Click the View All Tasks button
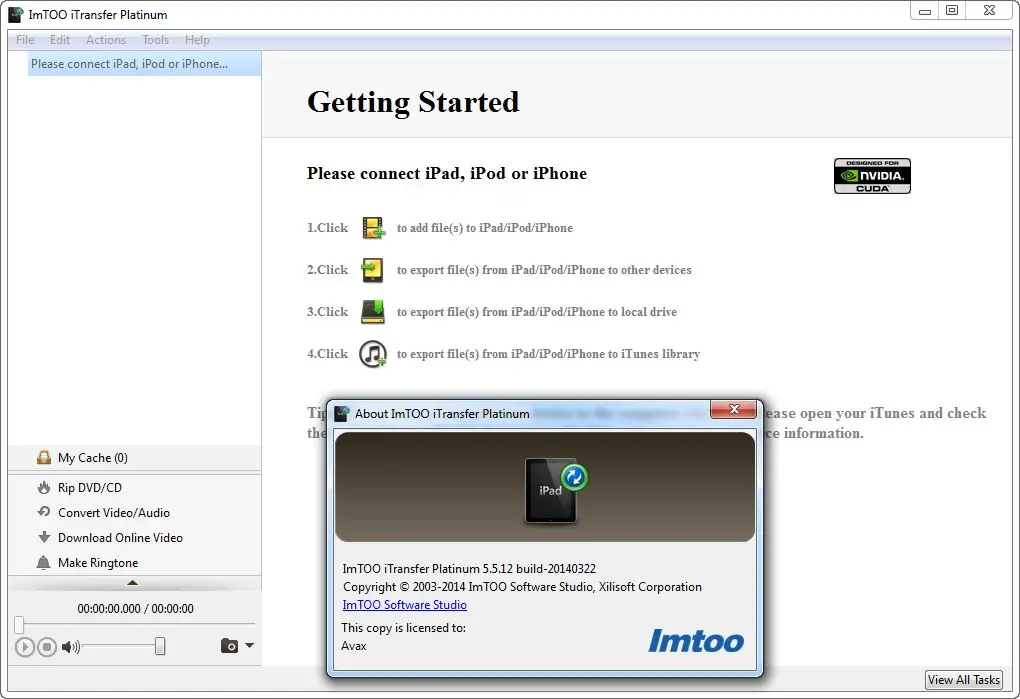Viewport: 1020px width, 699px height. pyautogui.click(x=963, y=679)
